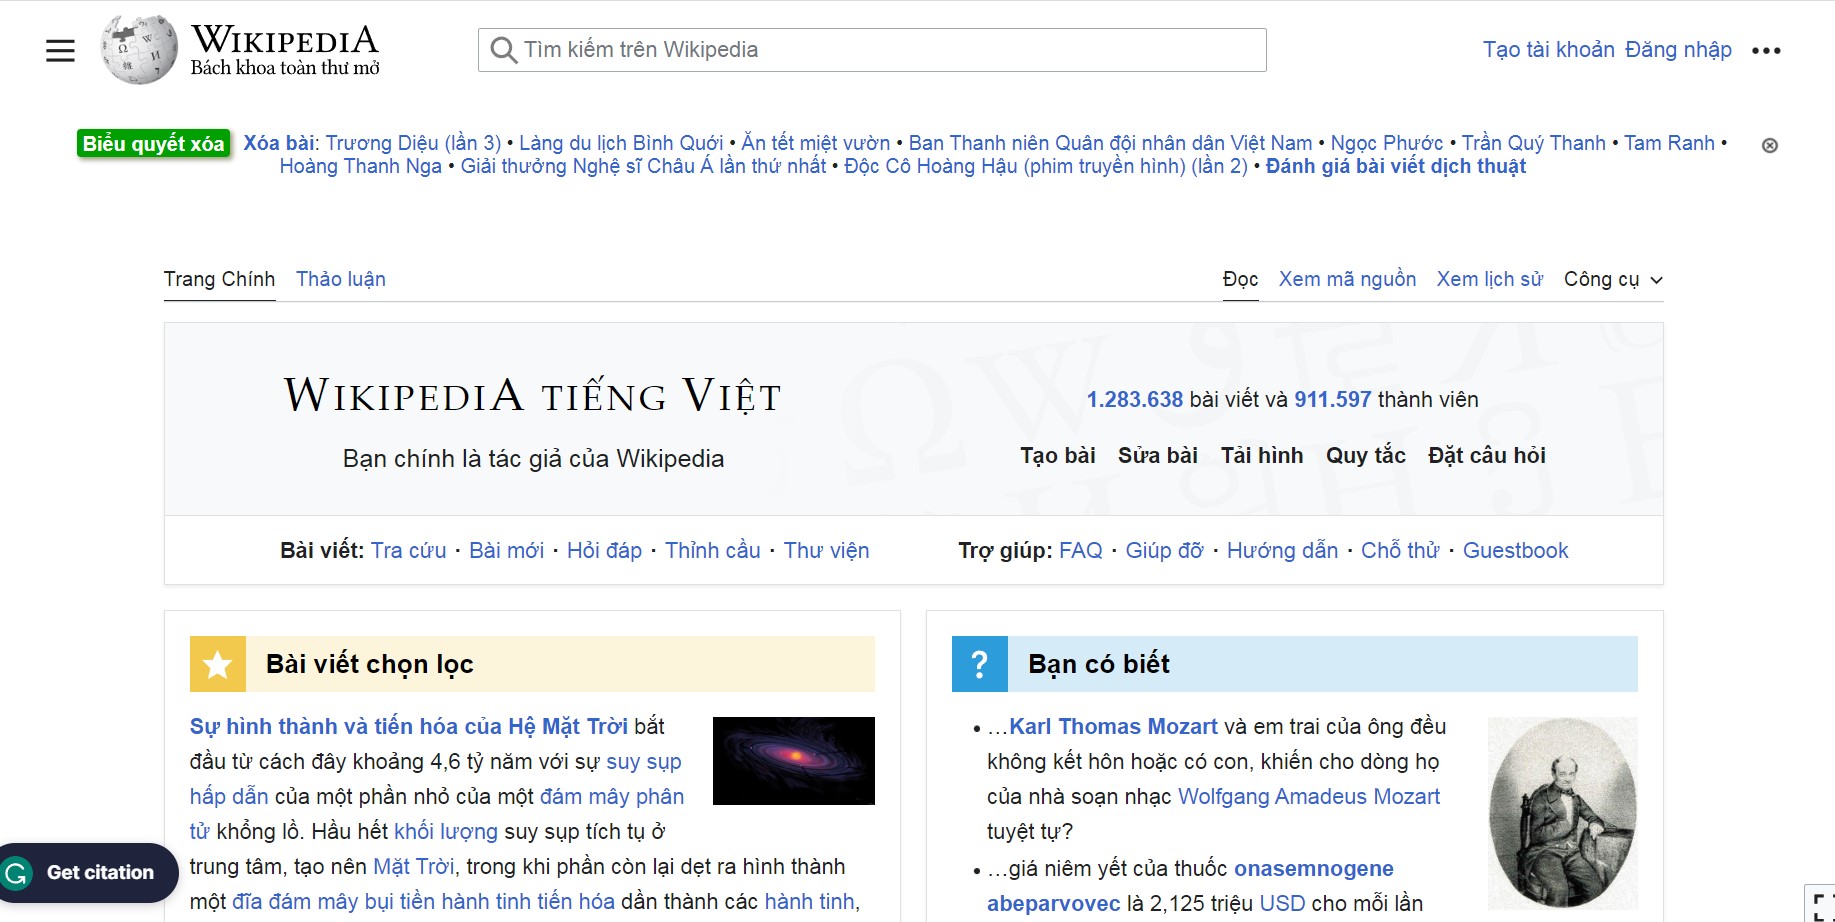Click Tạo bài link

(x=1058, y=455)
